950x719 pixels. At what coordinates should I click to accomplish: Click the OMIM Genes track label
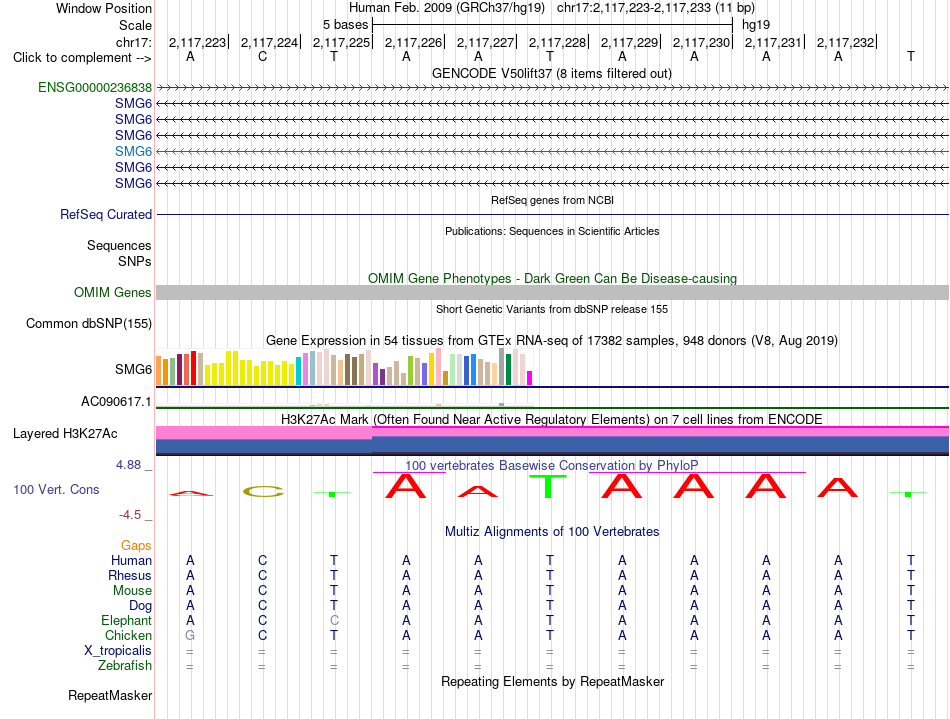tap(113, 293)
